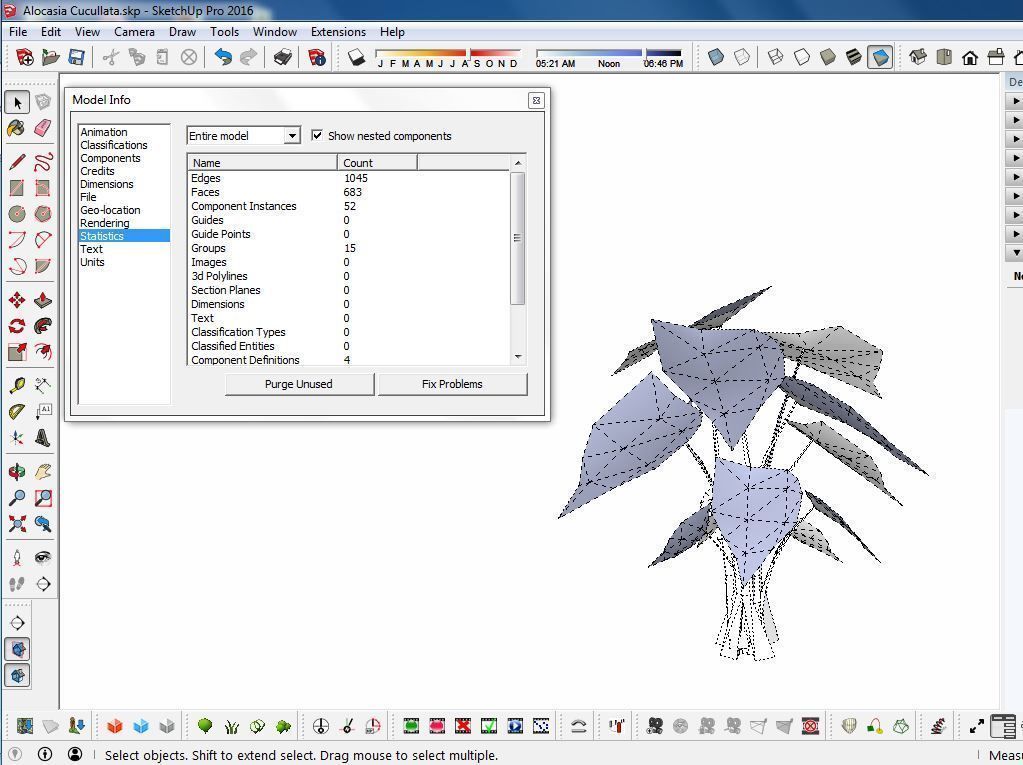Click the Count column header
1023x765 pixels.
377,162
